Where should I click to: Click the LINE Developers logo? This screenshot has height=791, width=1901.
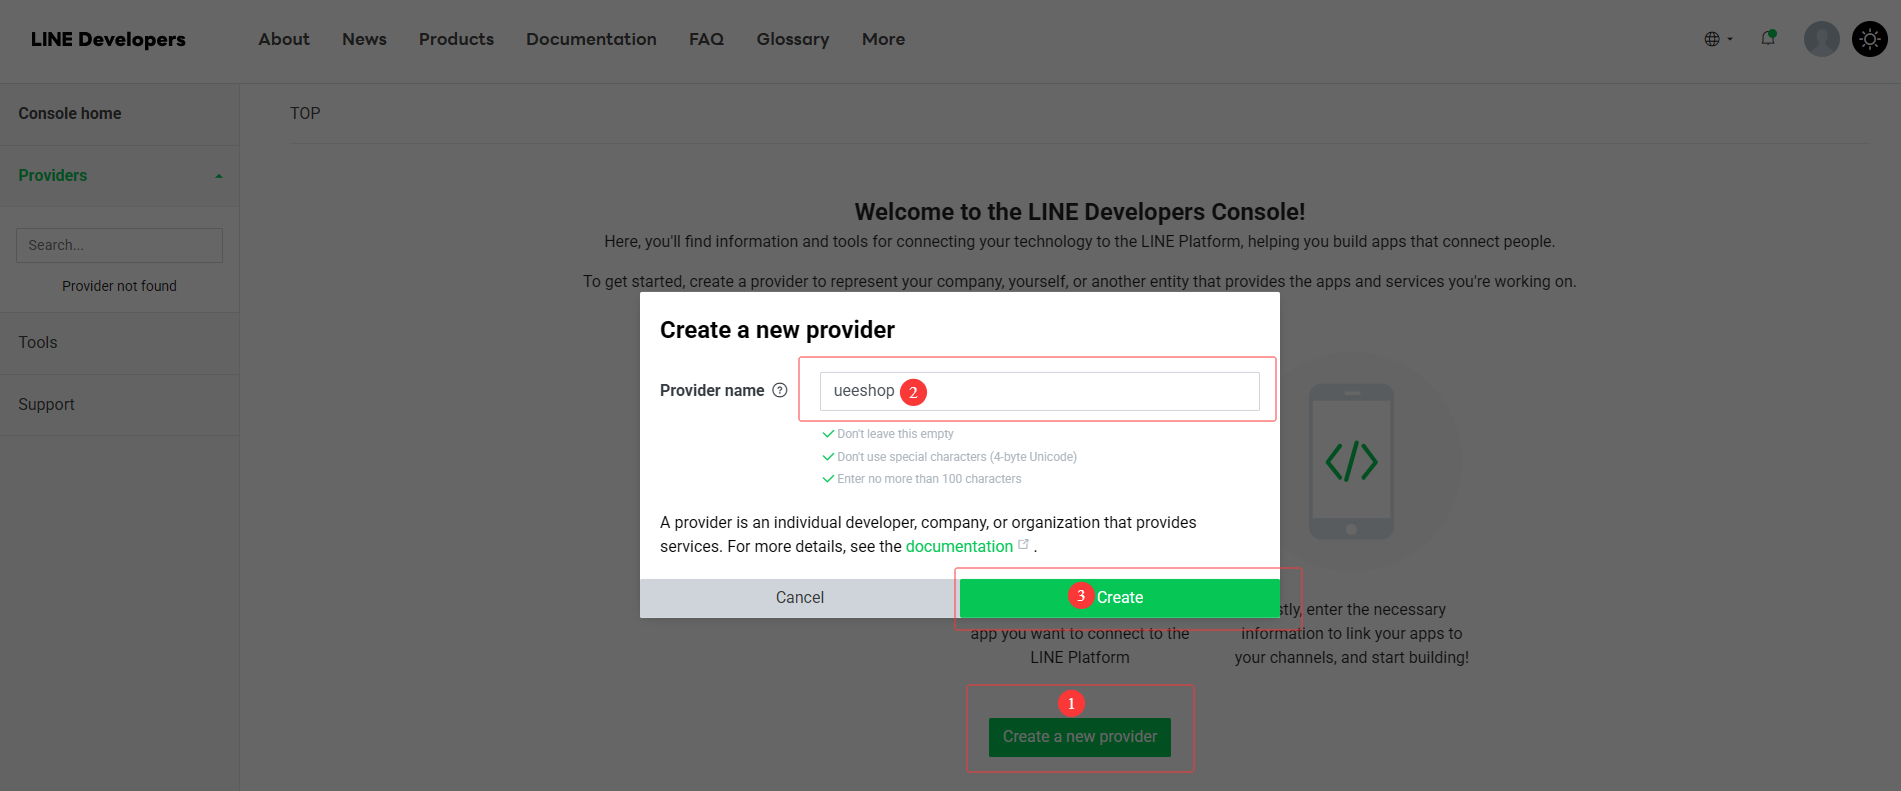[x=108, y=39]
